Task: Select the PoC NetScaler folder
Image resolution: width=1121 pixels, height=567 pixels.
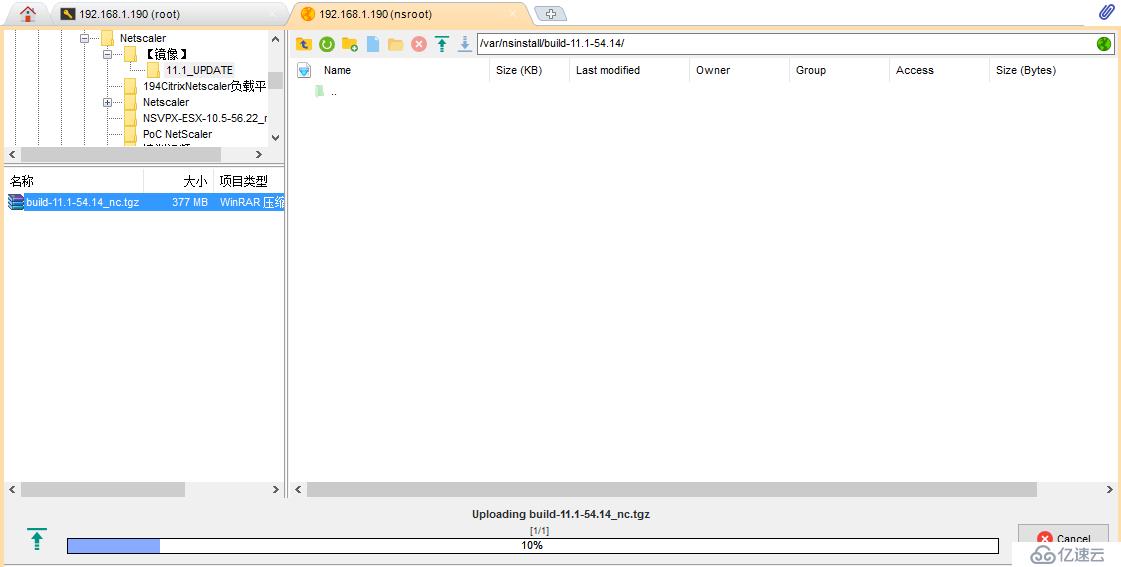Action: pos(177,134)
